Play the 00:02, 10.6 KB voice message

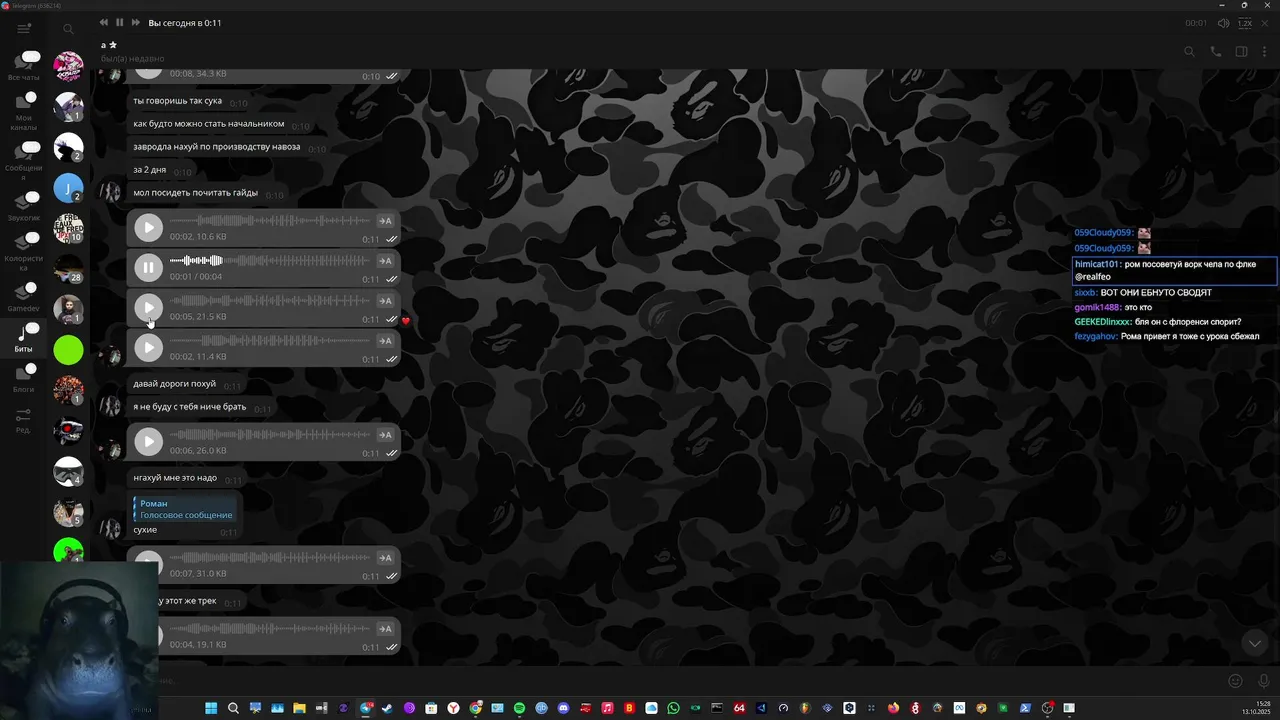[148, 228]
